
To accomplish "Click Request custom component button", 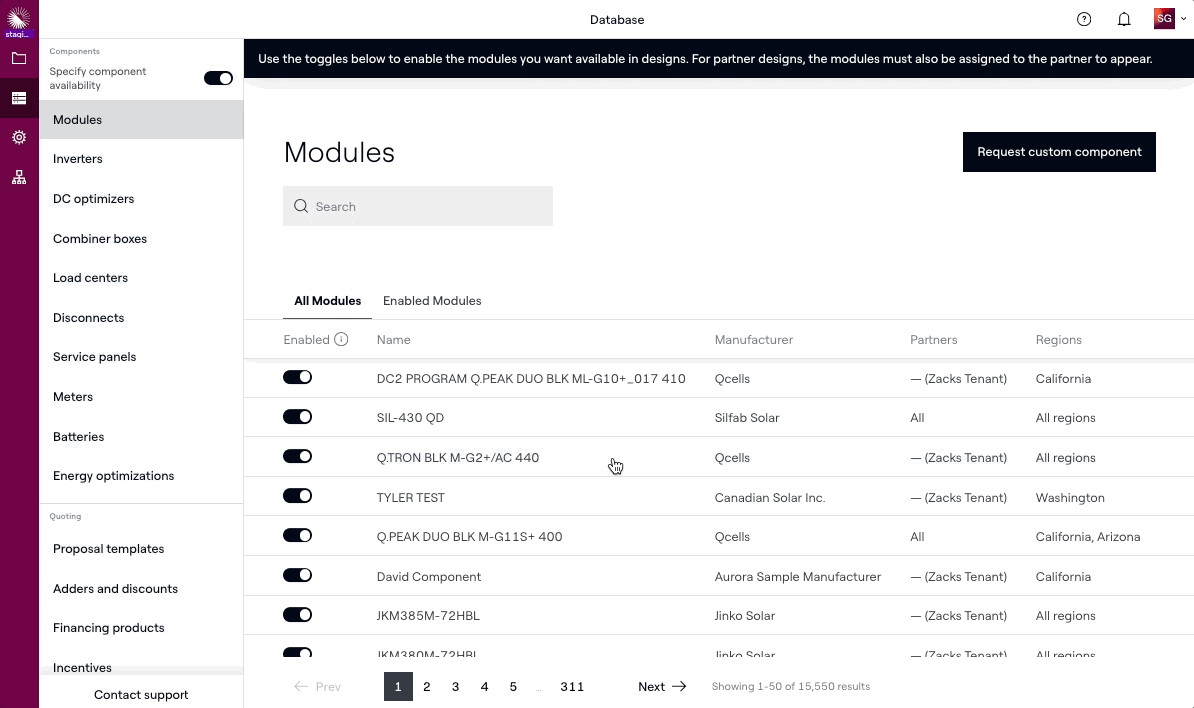I will click(1059, 152).
